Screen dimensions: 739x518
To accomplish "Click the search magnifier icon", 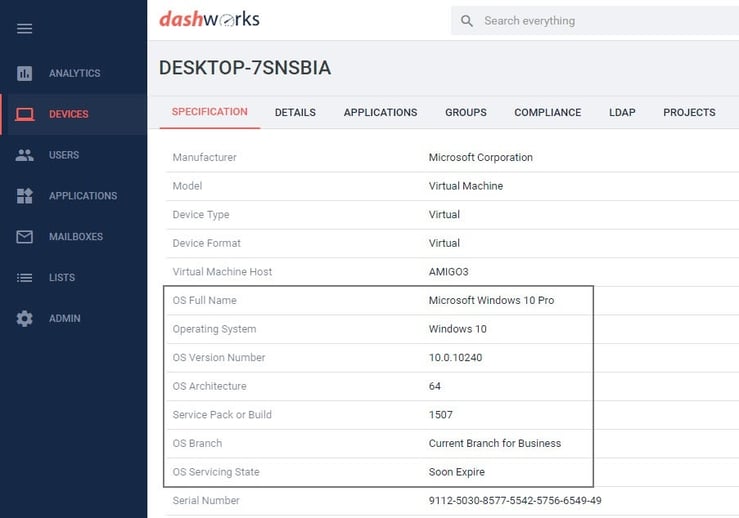I will tap(467, 21).
